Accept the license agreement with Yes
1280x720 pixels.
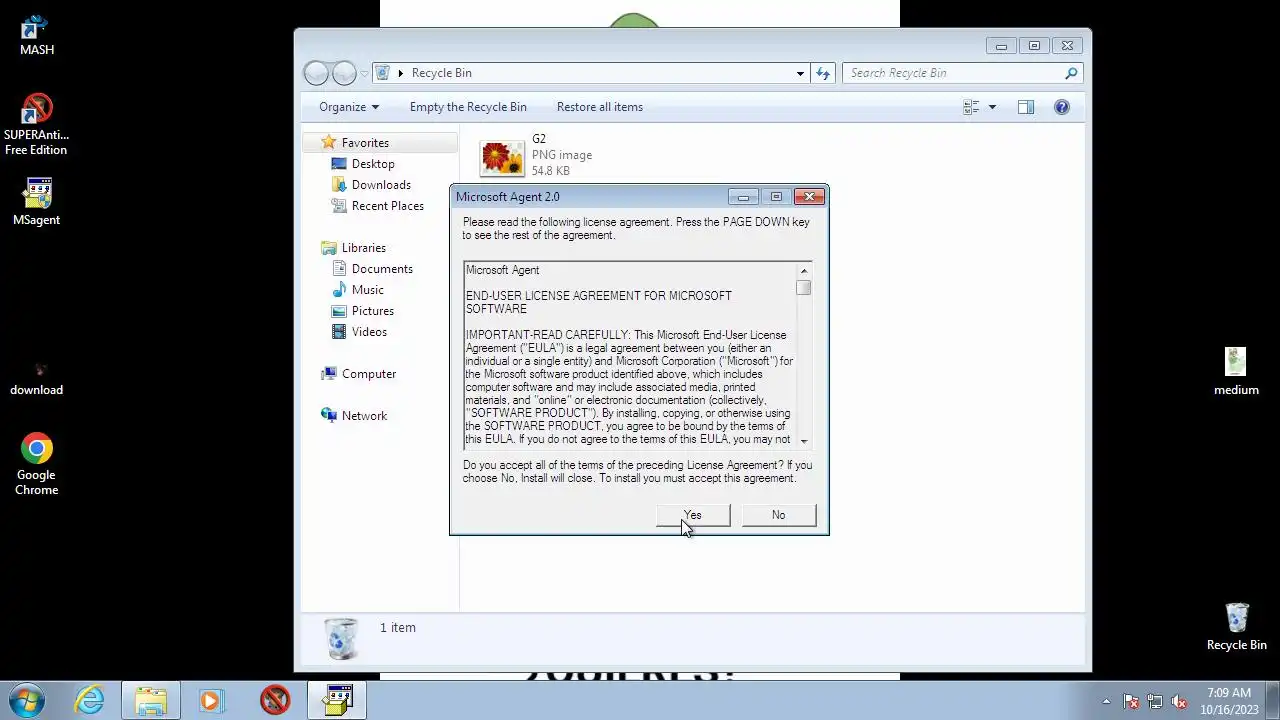point(693,515)
